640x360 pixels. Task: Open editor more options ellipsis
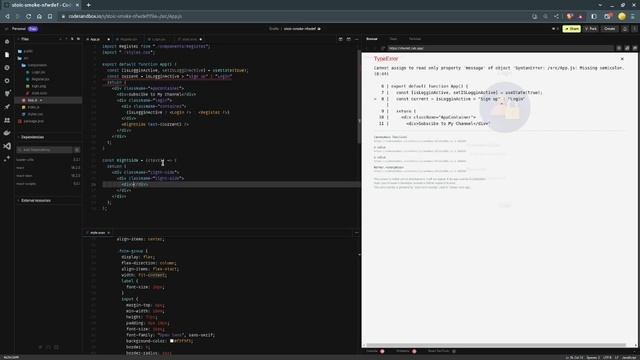(356, 39)
